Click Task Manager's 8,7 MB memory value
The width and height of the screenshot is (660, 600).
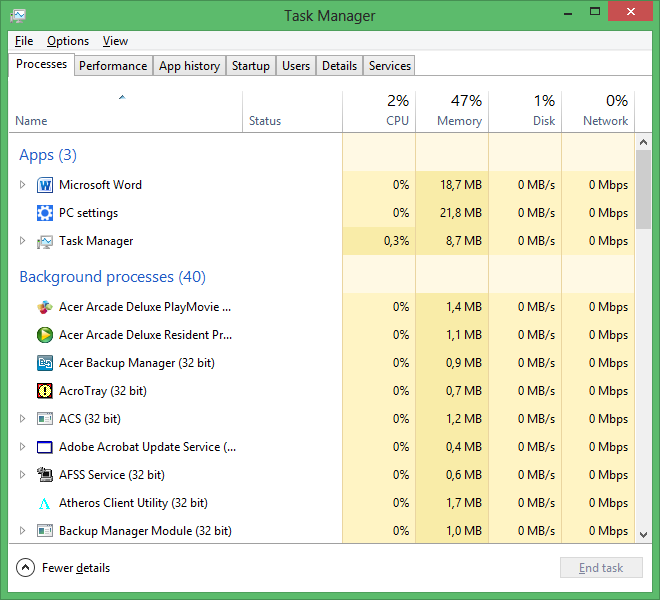coord(464,241)
